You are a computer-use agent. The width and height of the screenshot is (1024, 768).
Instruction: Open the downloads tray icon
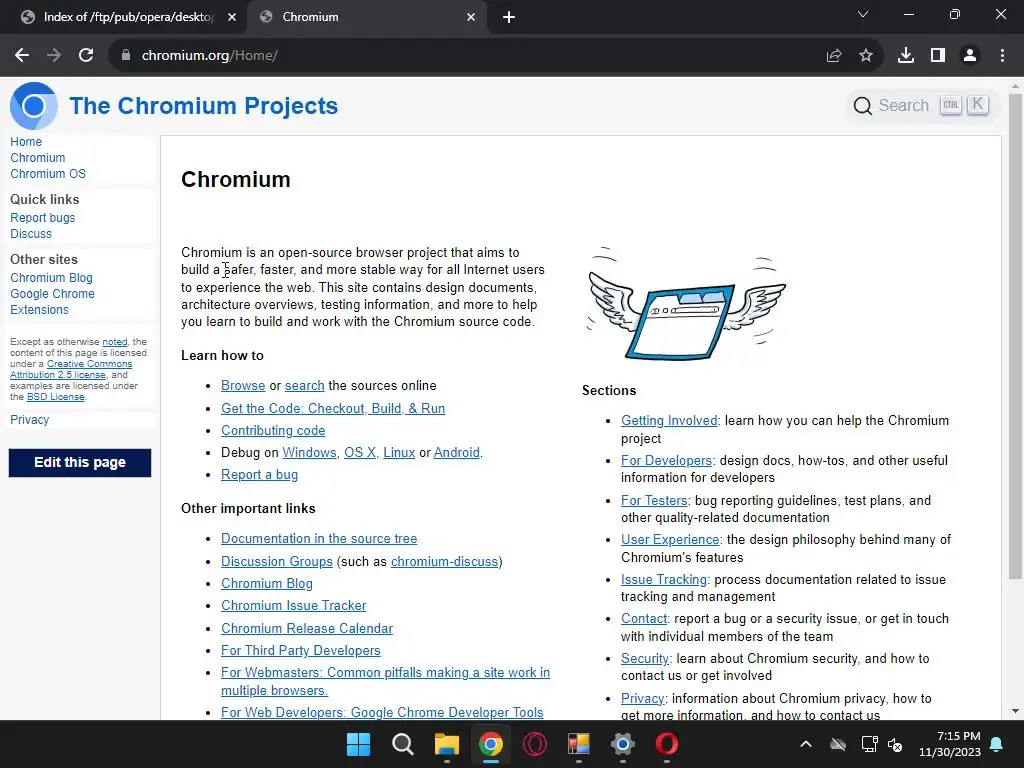(906, 56)
